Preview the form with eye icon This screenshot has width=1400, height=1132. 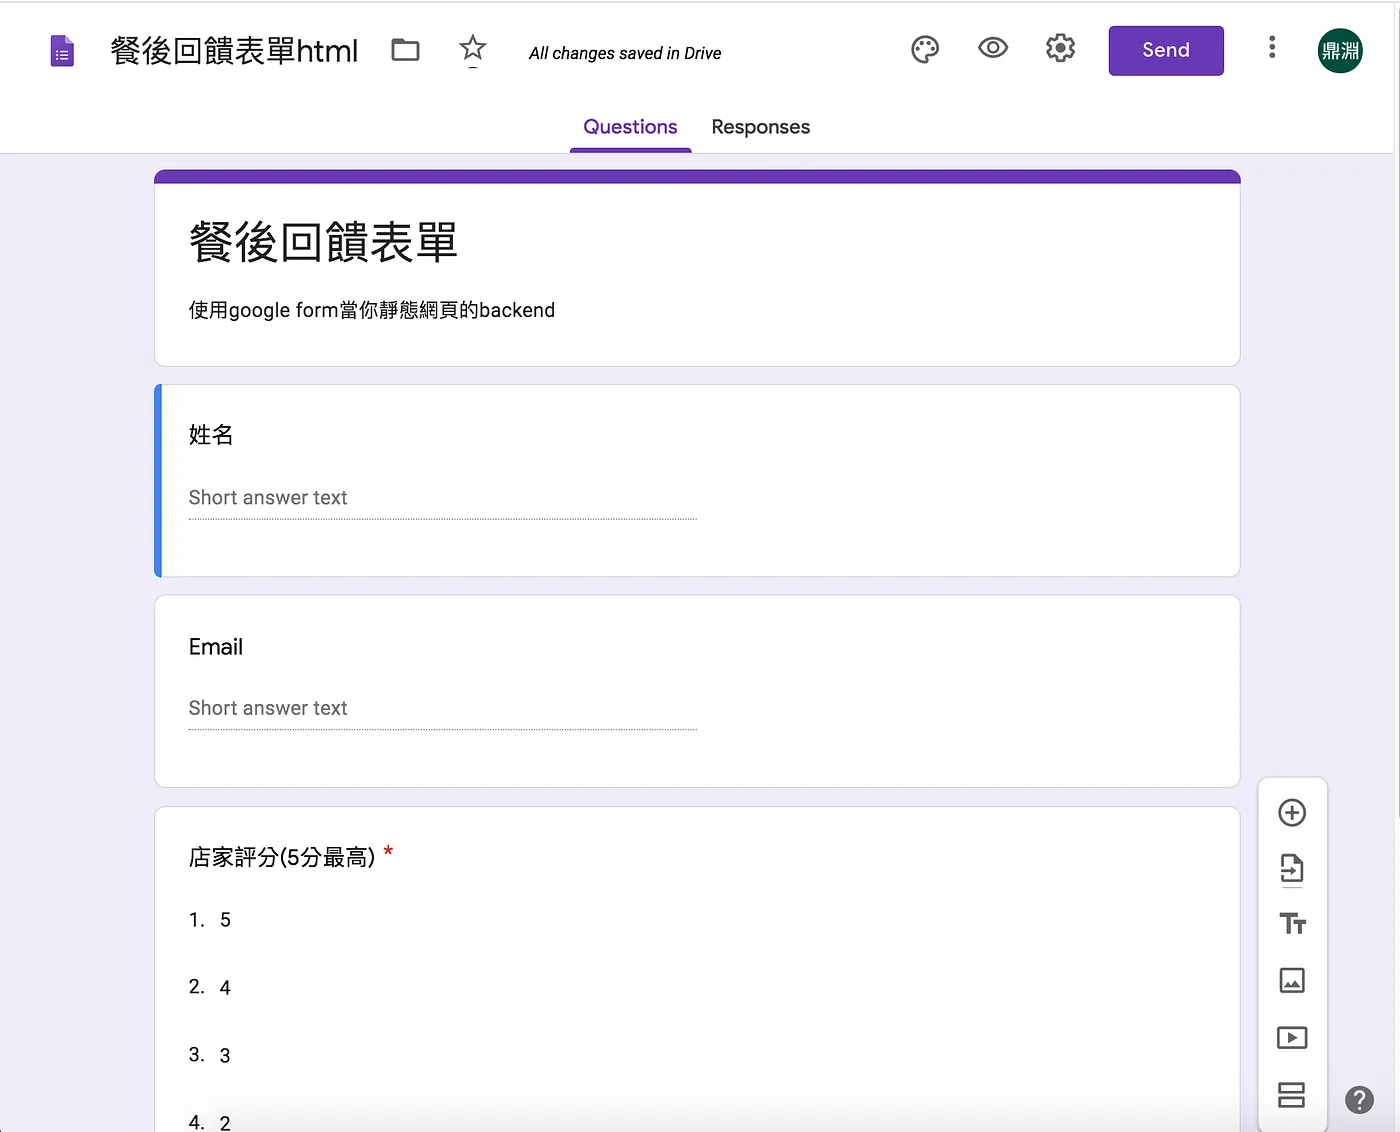(x=993, y=48)
